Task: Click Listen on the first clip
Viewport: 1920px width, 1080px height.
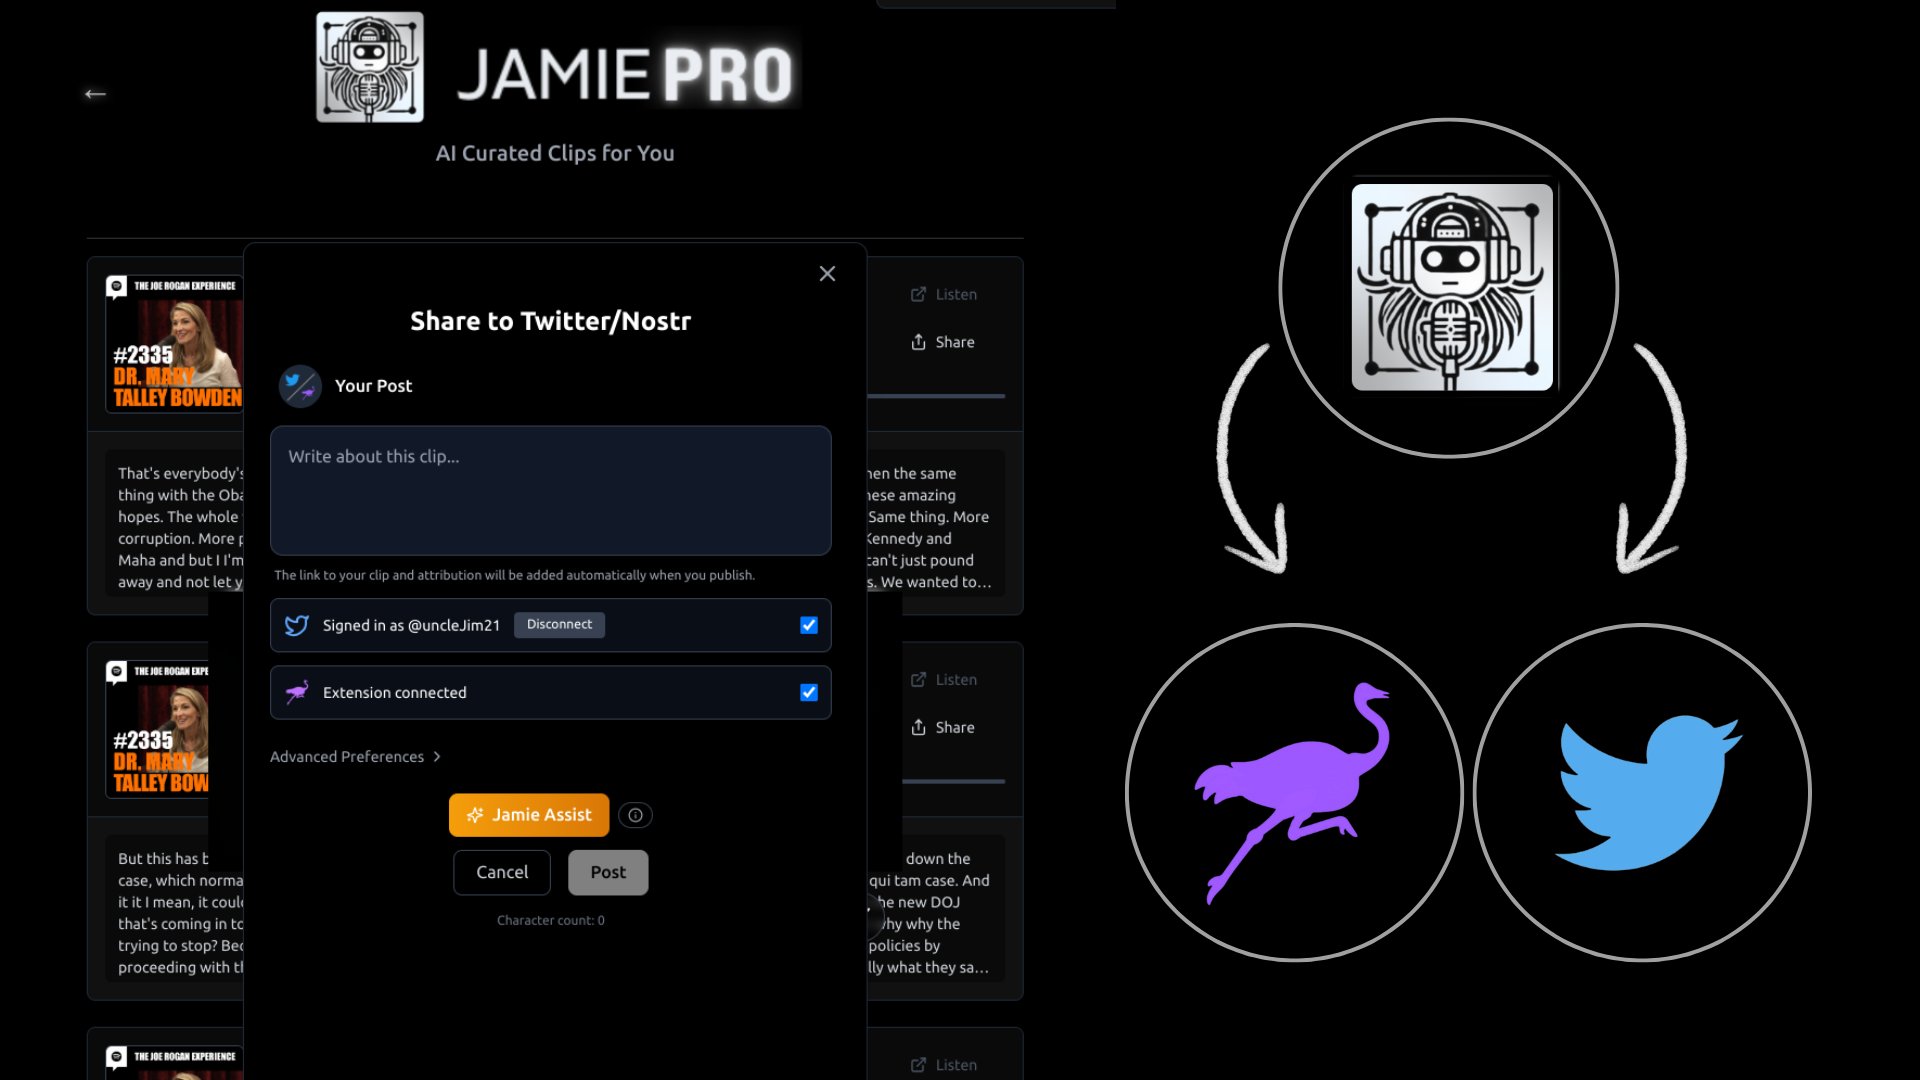Action: coord(944,295)
